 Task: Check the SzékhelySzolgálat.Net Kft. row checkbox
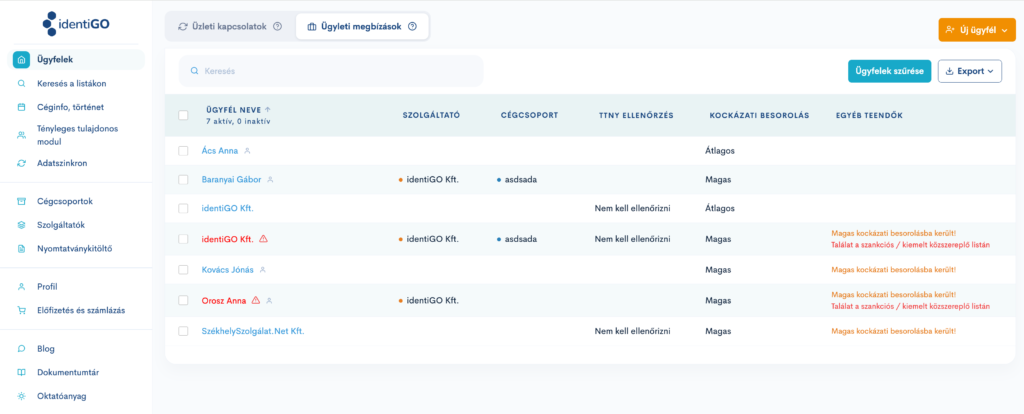pyautogui.click(x=184, y=331)
